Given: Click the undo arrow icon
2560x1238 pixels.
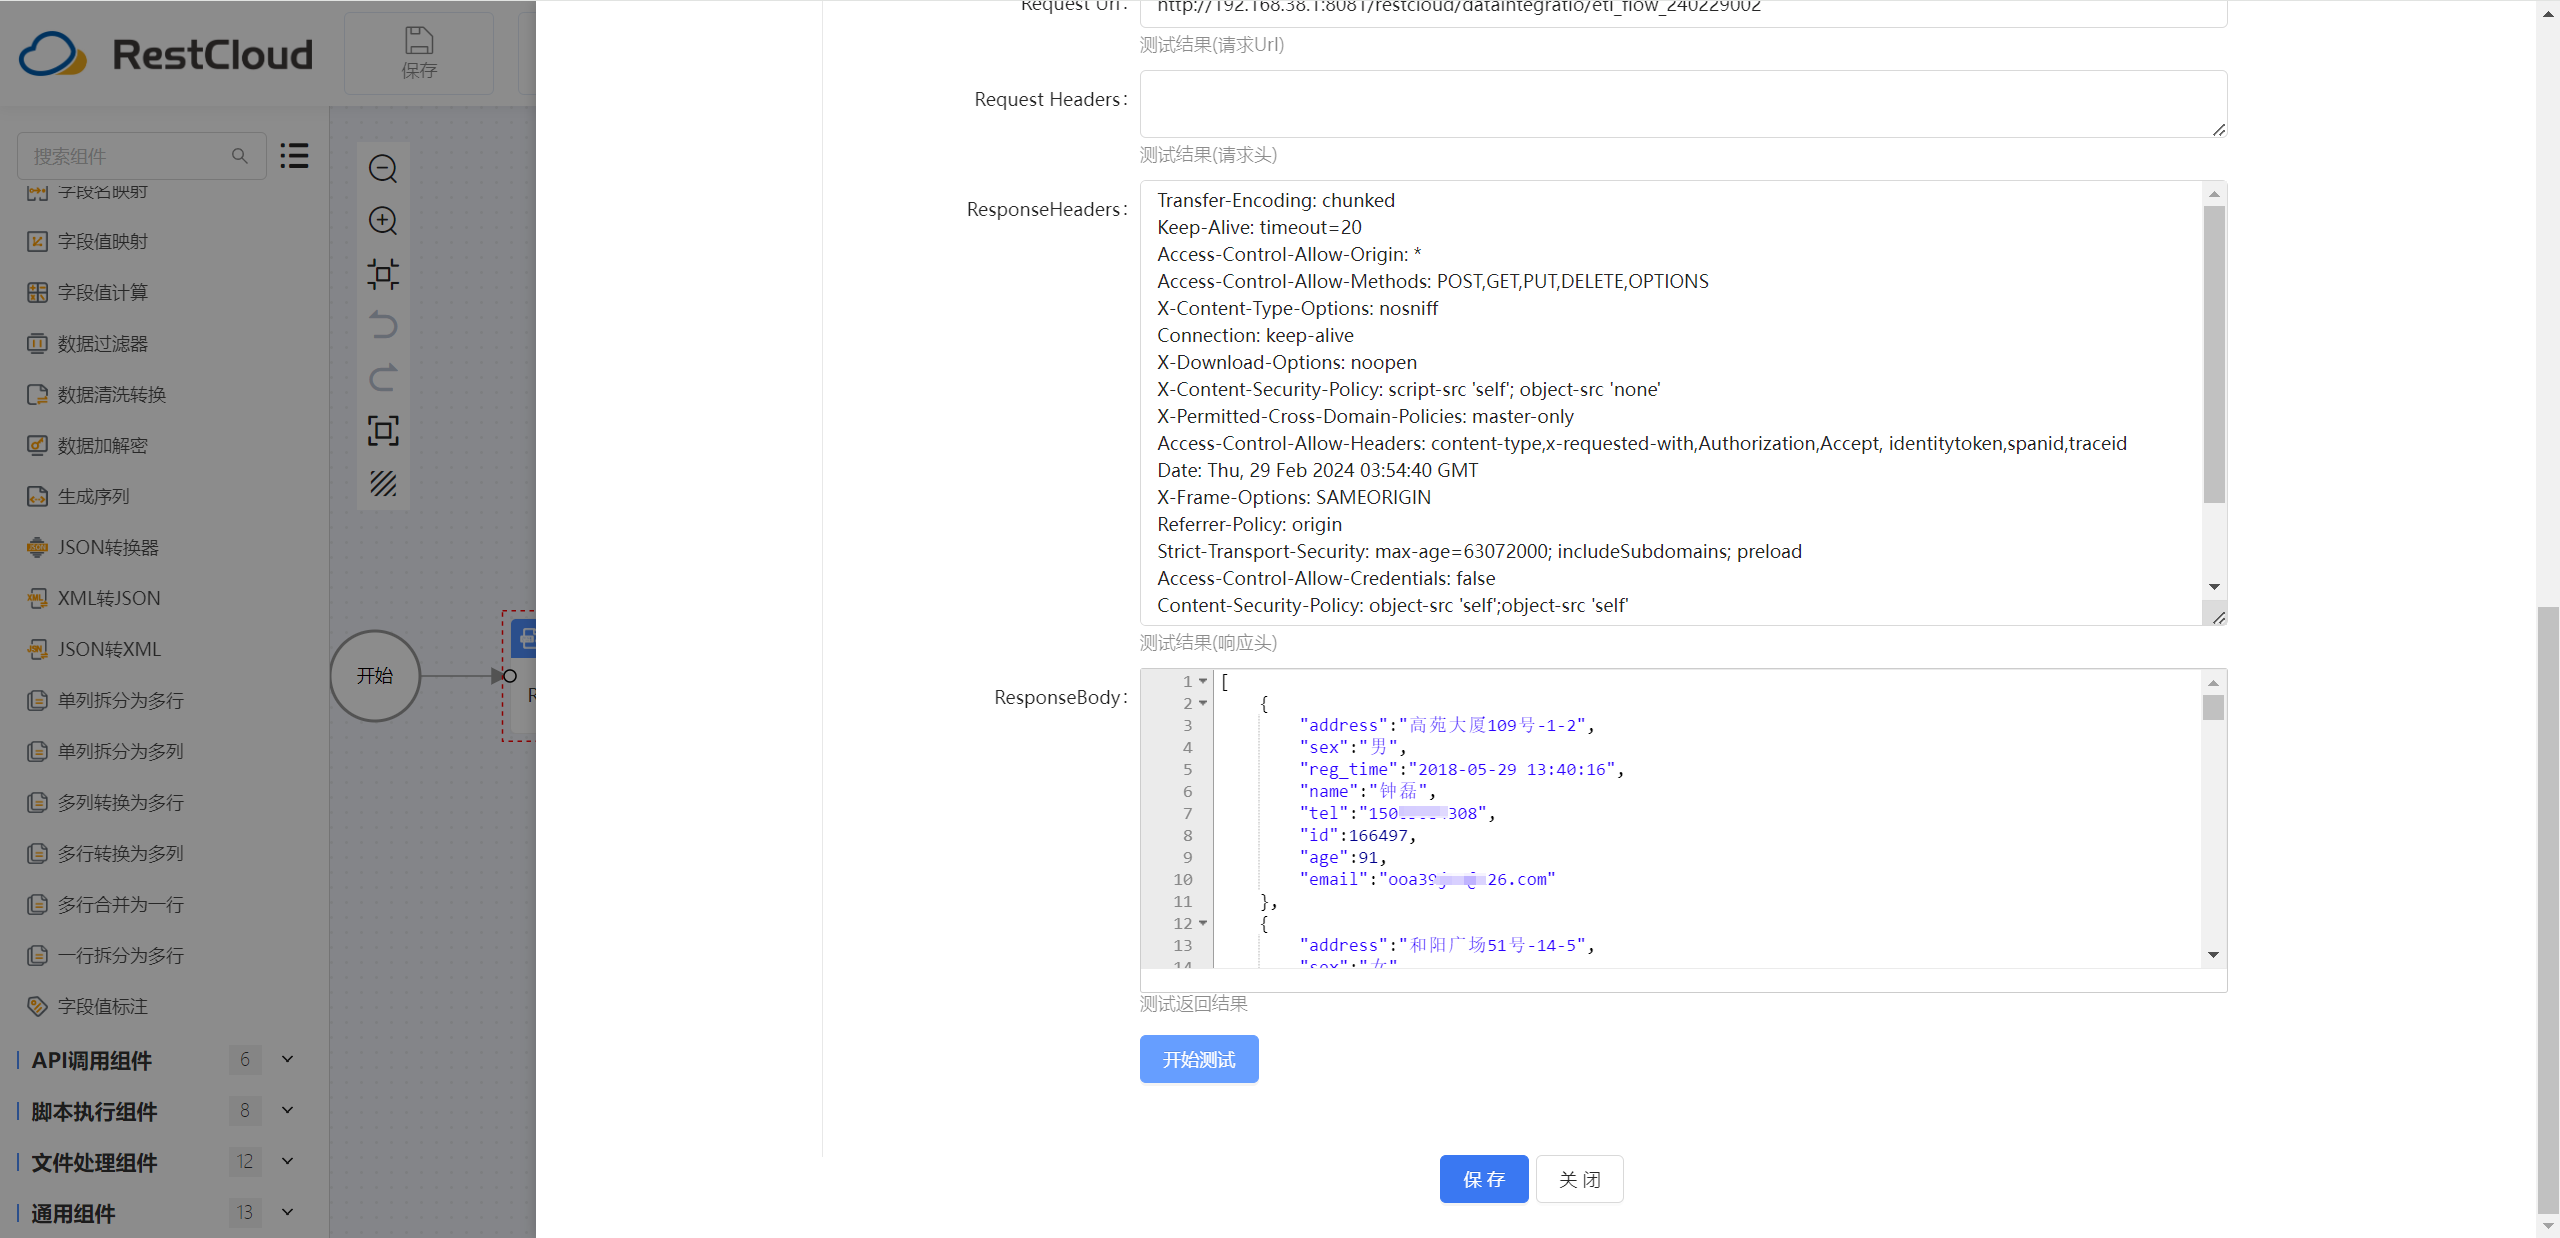Looking at the screenshot, I should click(383, 326).
